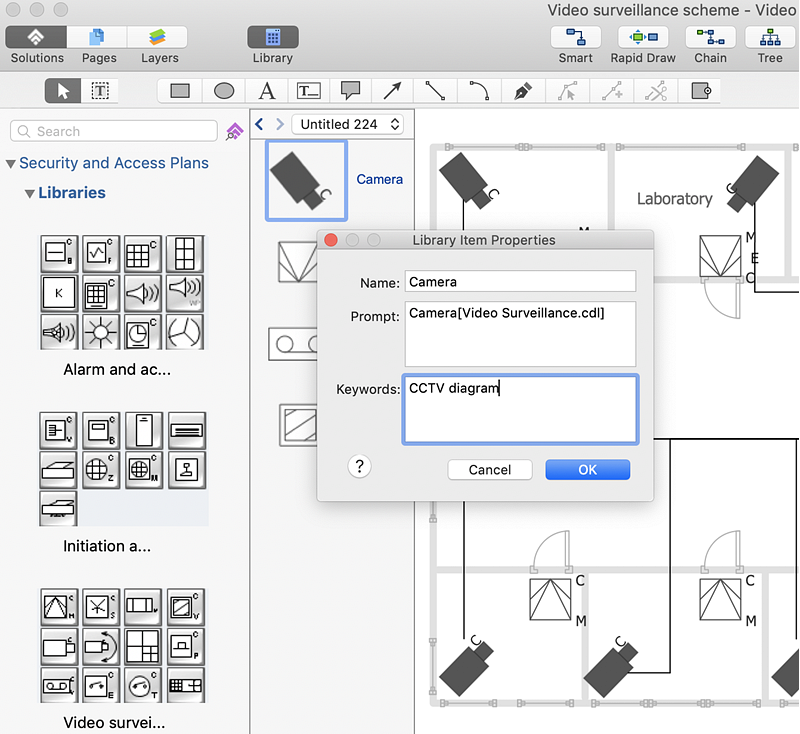
Task: Click the Keywords text area
Action: [x=520, y=410]
